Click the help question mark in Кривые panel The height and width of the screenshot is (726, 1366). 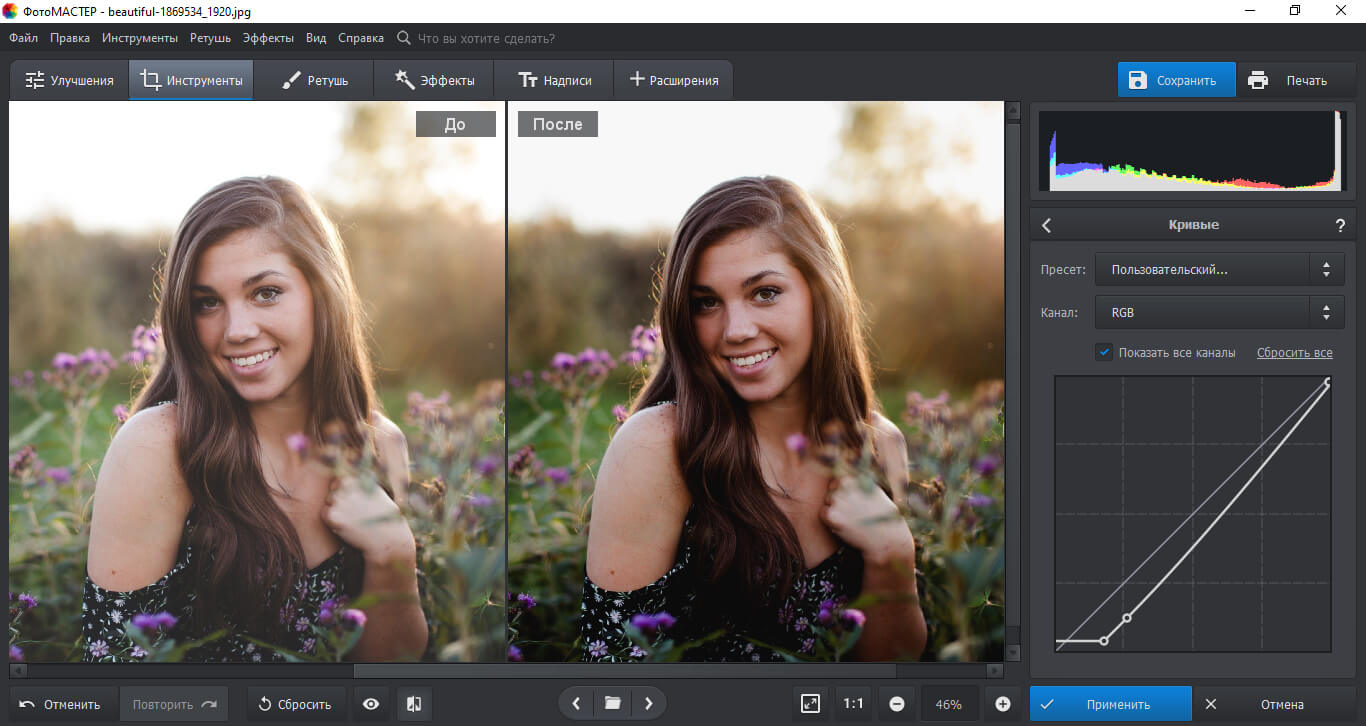point(1340,226)
